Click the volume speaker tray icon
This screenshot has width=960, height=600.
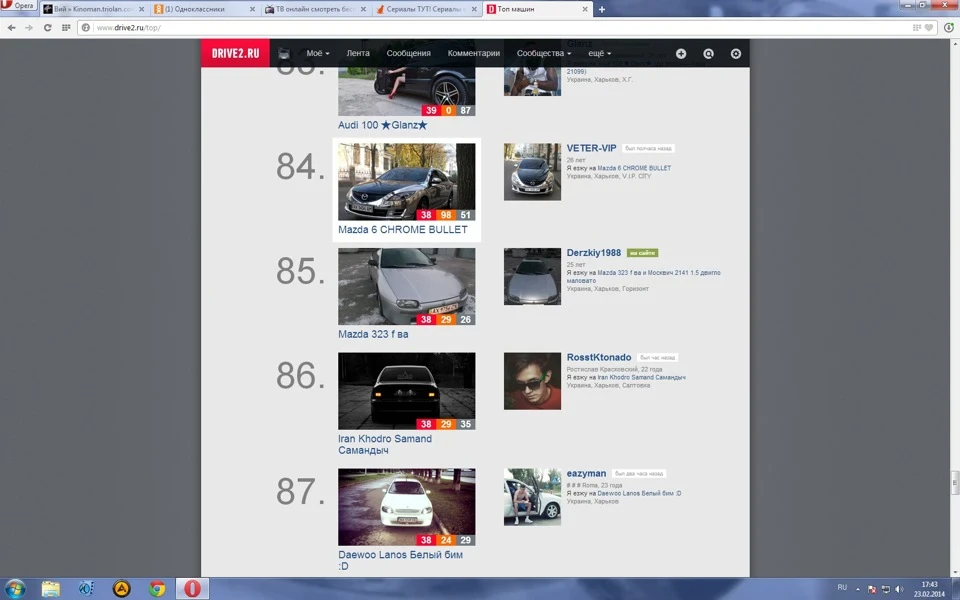coord(899,589)
